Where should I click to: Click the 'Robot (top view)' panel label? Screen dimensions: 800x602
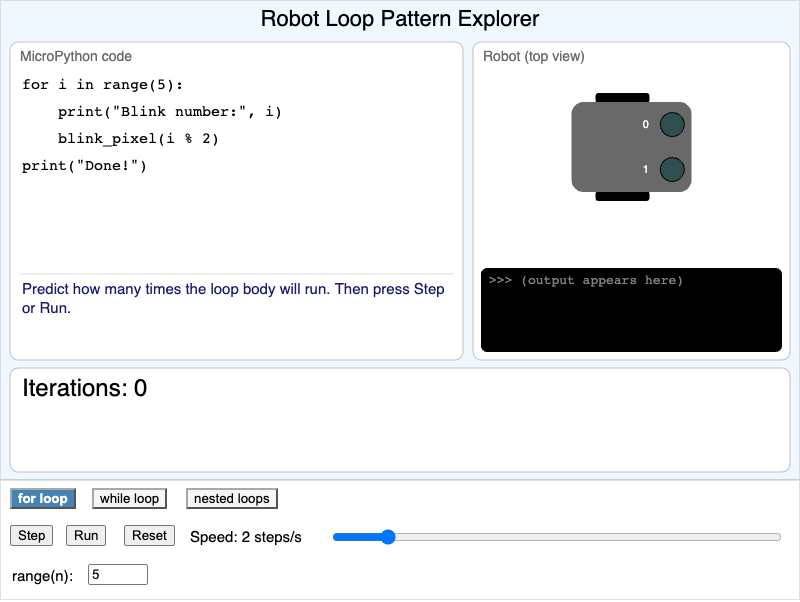pos(534,56)
